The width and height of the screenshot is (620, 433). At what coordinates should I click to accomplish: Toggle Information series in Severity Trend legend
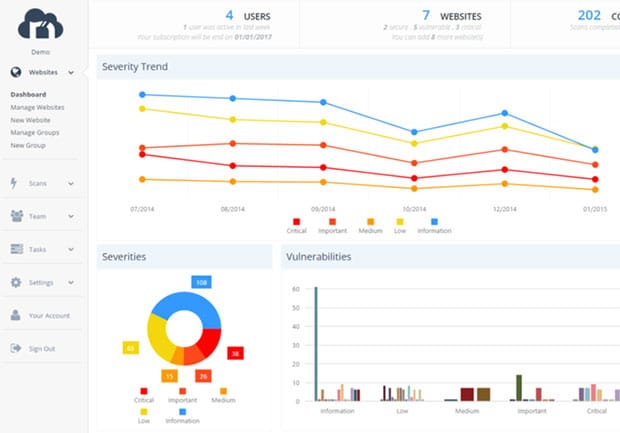pyautogui.click(x=434, y=222)
